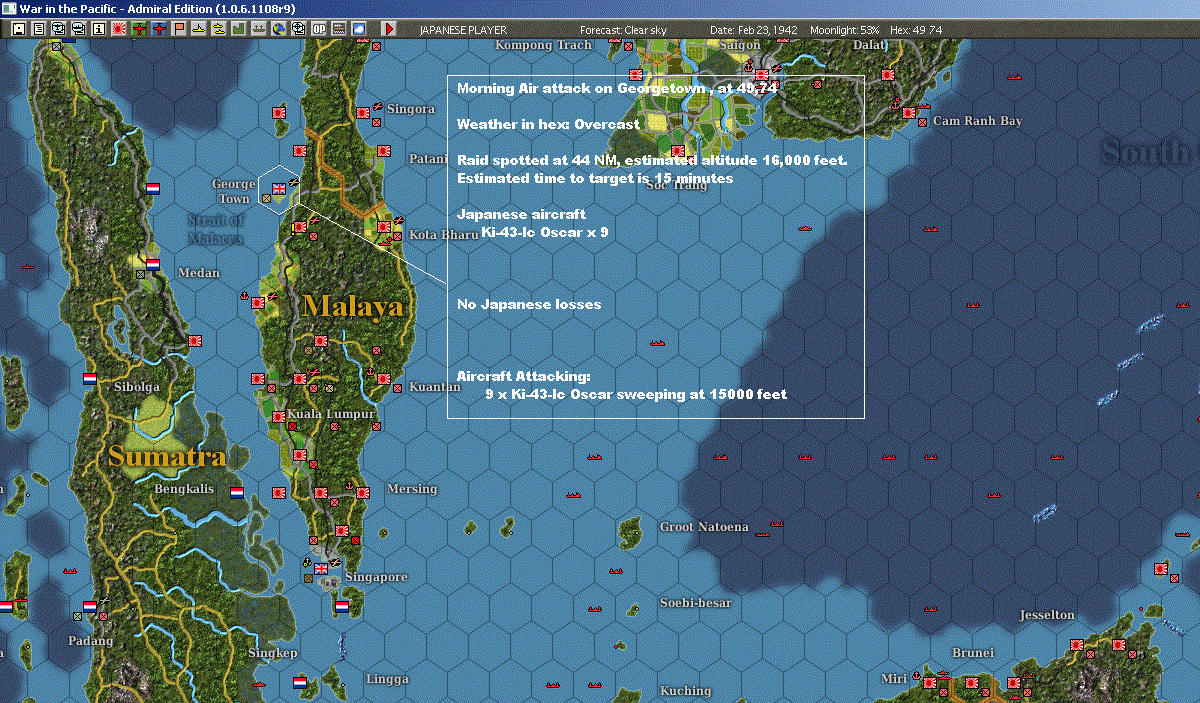Click 'Oscar sweeping at 15000 feet' line
Image resolution: width=1200 pixels, height=703 pixels.
tap(636, 394)
